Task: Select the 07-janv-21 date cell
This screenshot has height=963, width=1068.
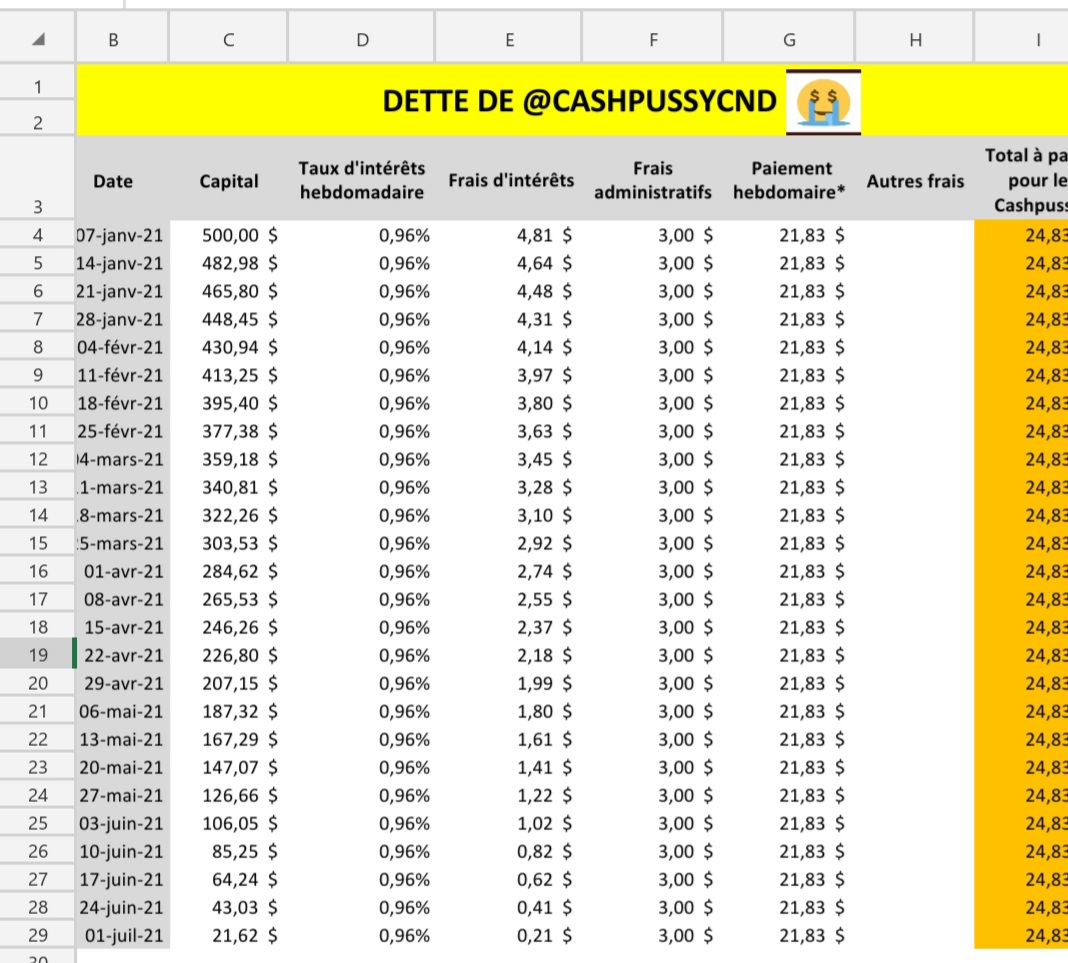Action: tap(123, 235)
